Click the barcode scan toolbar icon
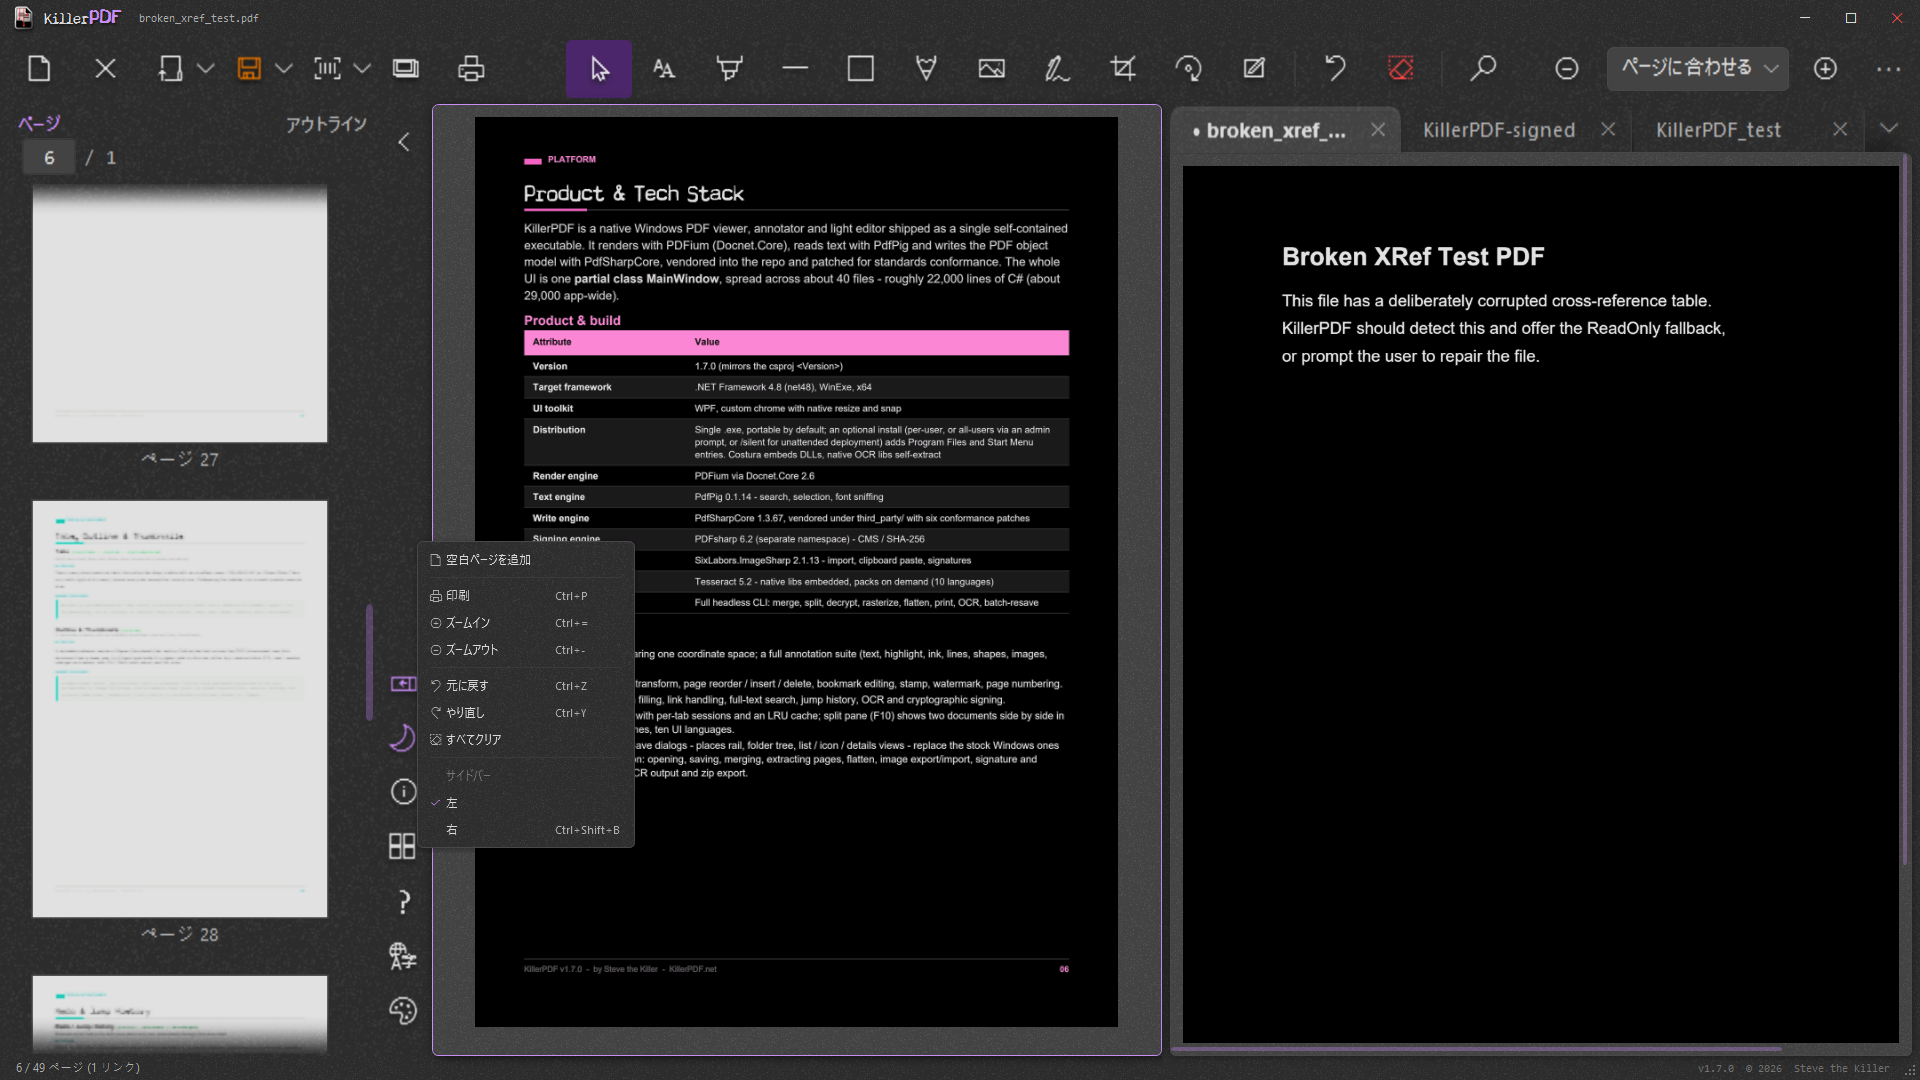 327,69
